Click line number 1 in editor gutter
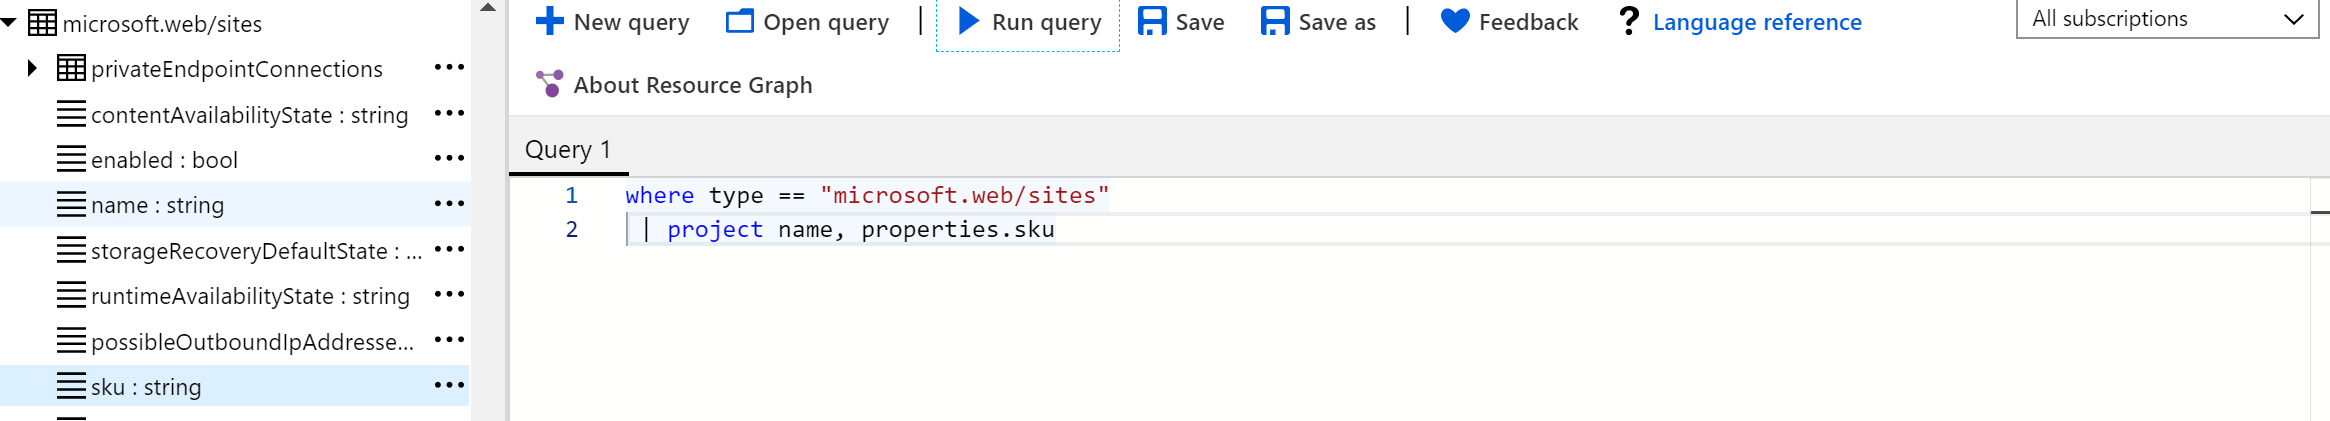 [572, 195]
